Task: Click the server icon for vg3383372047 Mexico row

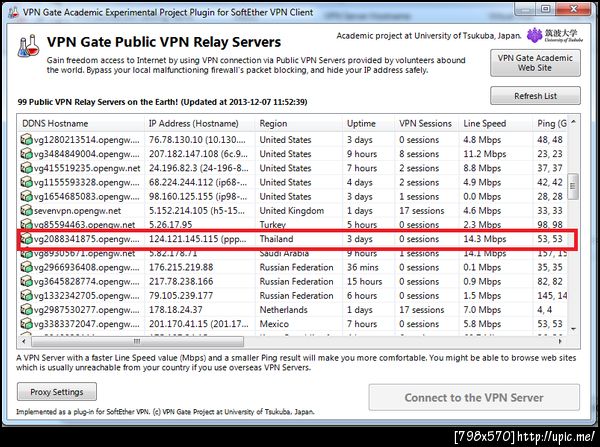Action: pyautogui.click(x=26, y=324)
